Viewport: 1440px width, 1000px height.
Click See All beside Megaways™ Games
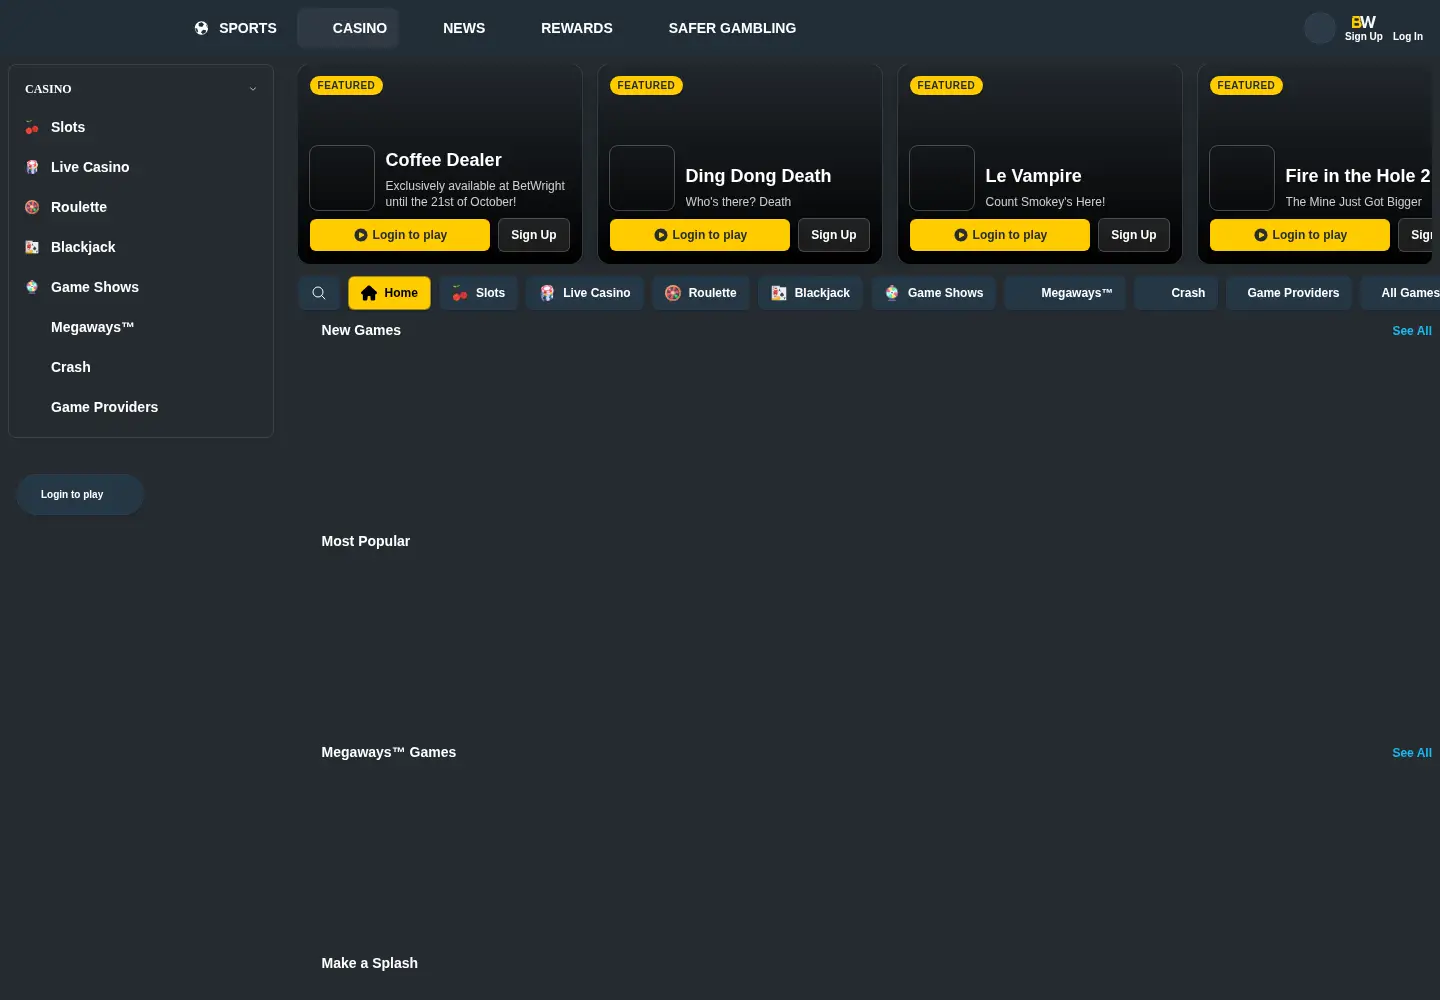click(1412, 753)
